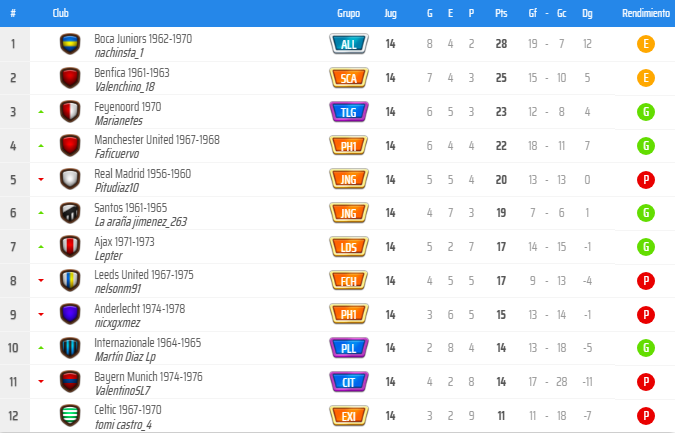Open manager profile Valentino5L7
This screenshot has width=675, height=433.
pos(123,391)
